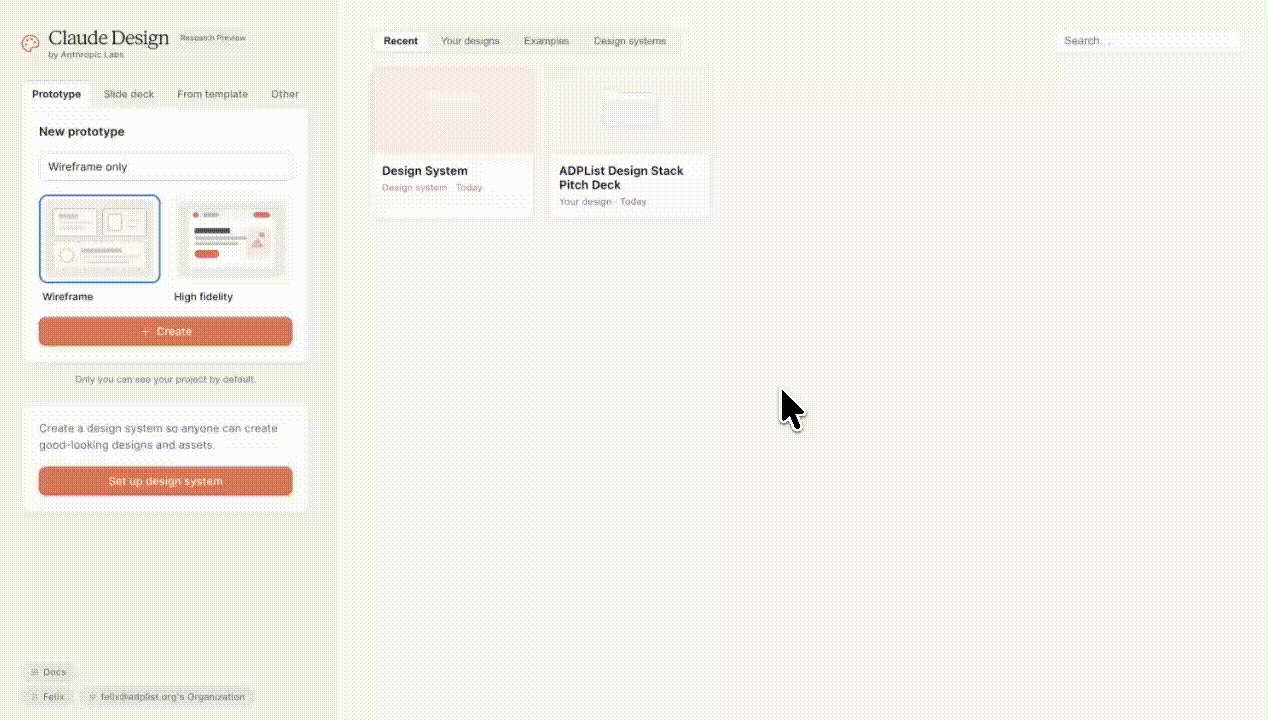This screenshot has width=1268, height=720.
Task: Open the Design systems tab
Action: click(x=630, y=41)
